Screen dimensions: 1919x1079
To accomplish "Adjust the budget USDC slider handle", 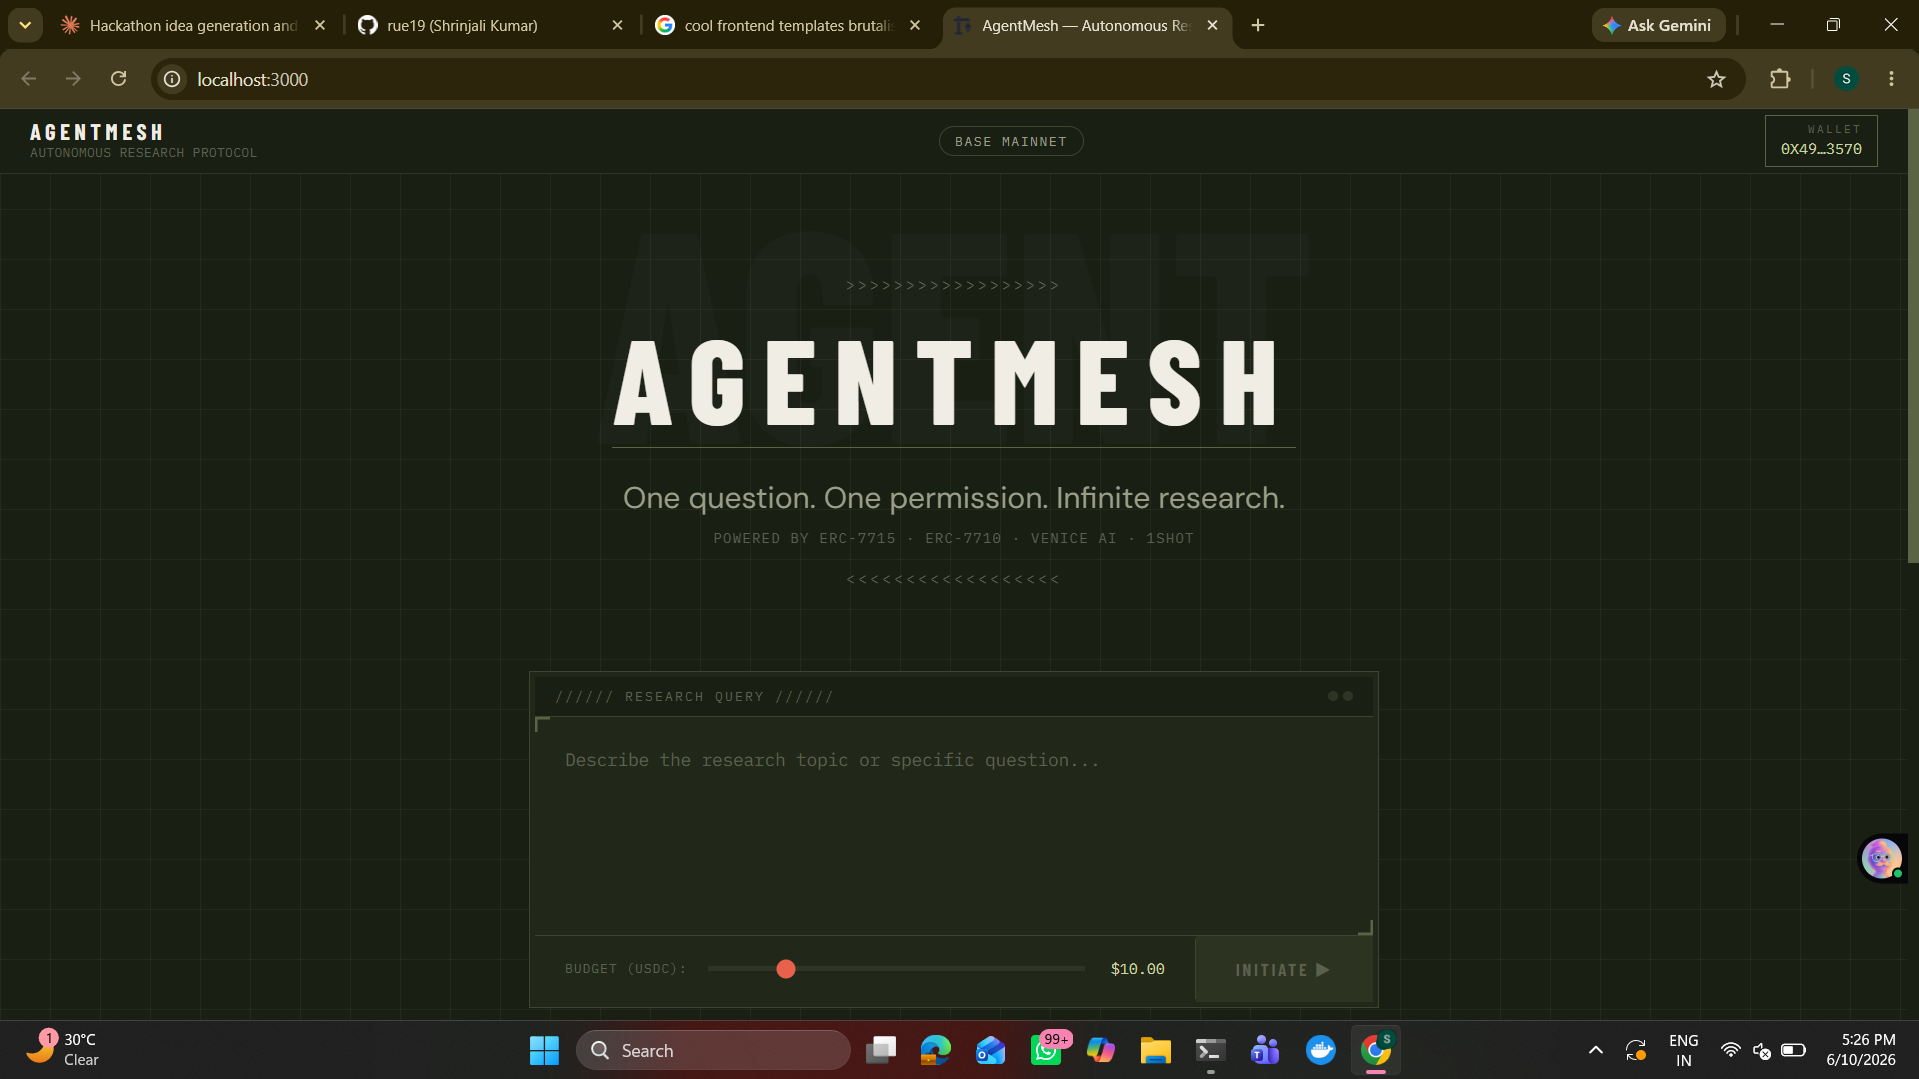I will tap(786, 969).
